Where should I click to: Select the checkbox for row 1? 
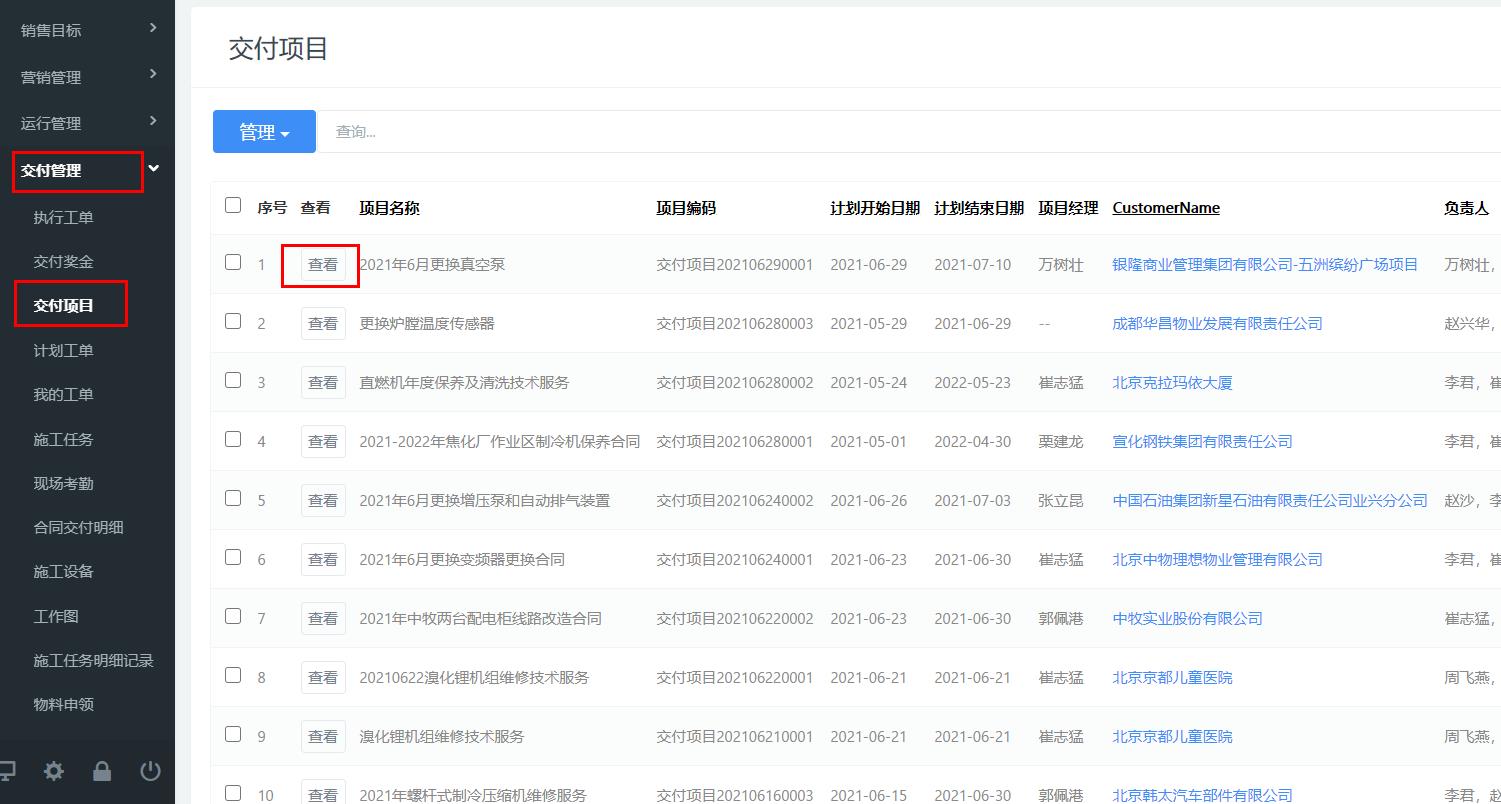click(233, 263)
